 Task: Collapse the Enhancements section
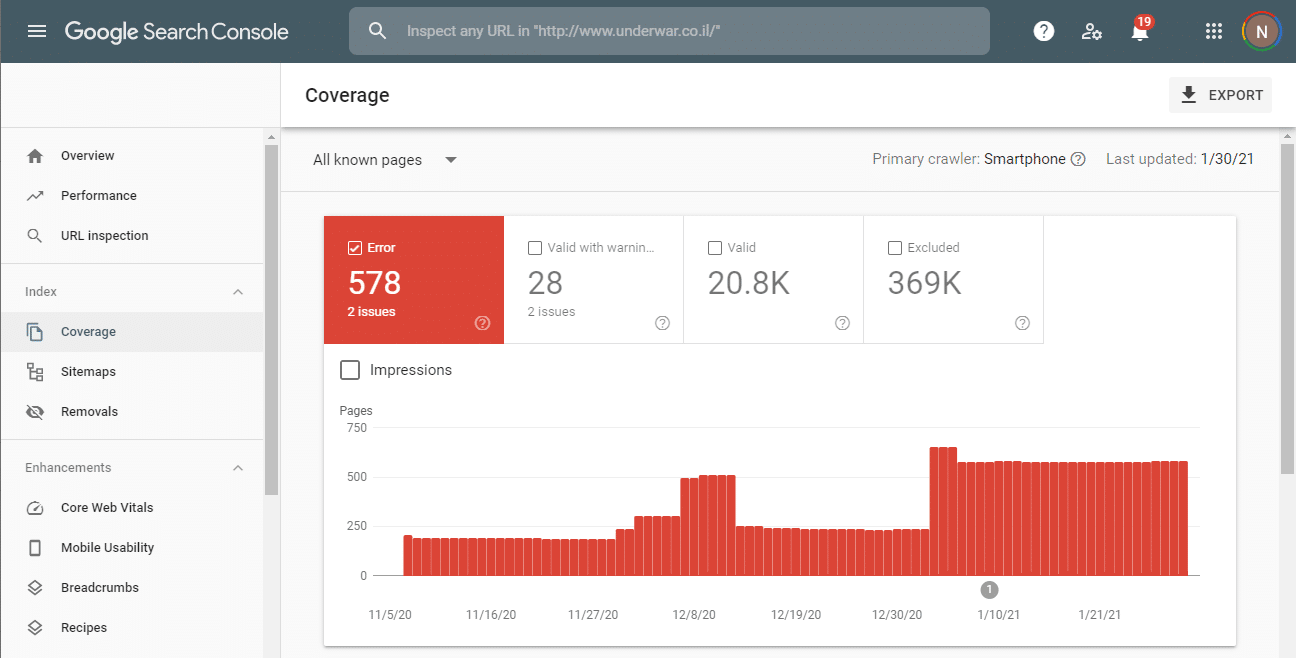click(238, 468)
